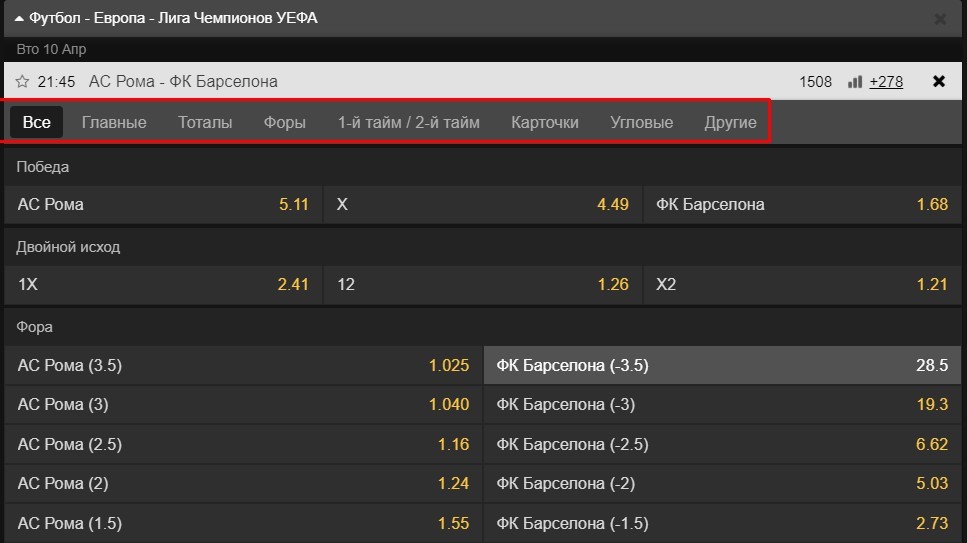Switch to the Другие tab

tap(730, 122)
